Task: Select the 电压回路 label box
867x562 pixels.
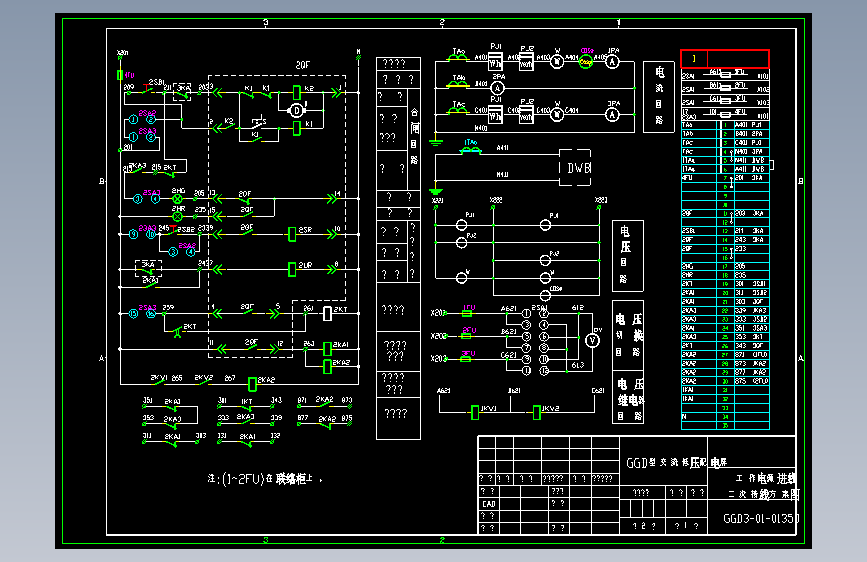Action: coord(628,256)
